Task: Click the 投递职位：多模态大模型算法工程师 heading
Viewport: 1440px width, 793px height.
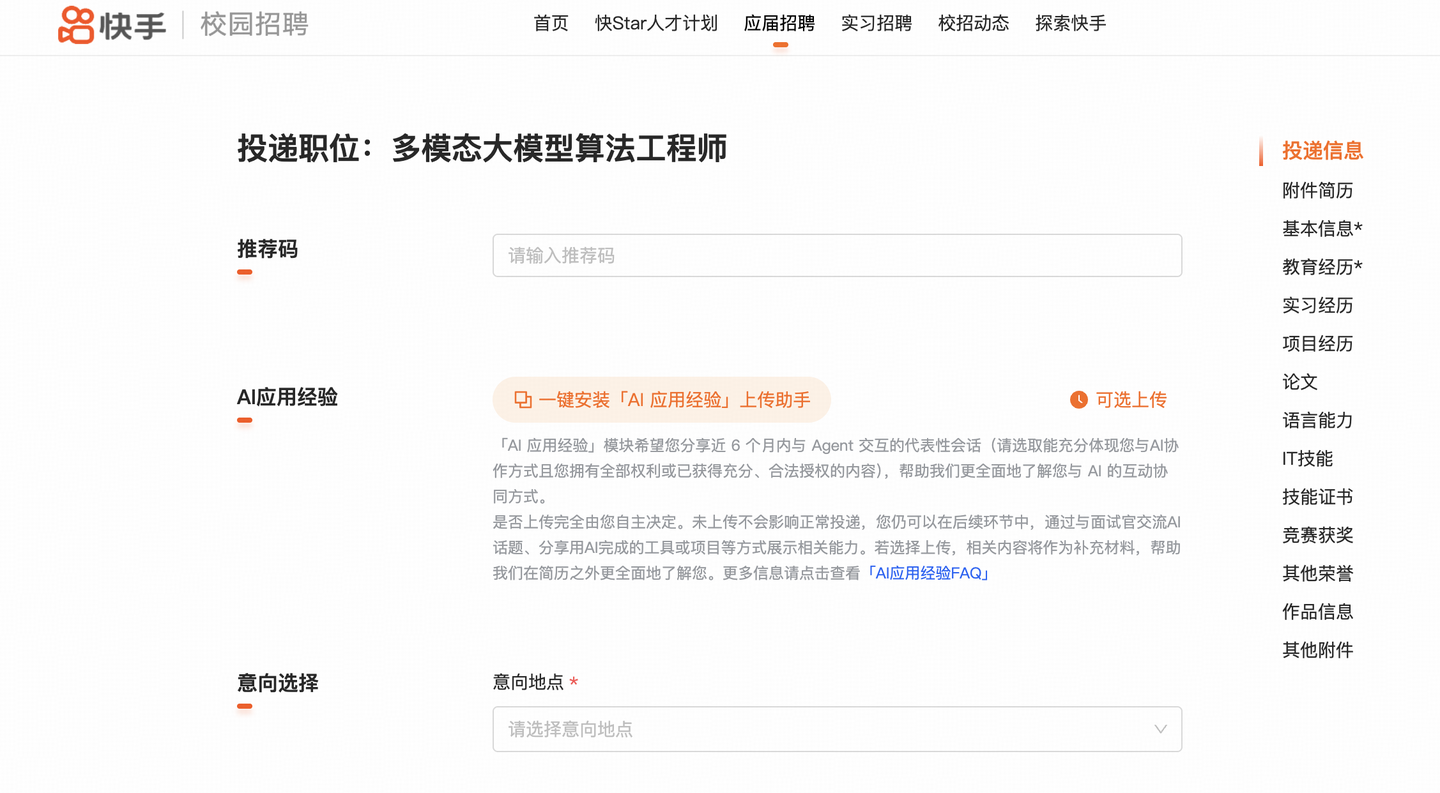Action: click(482, 149)
